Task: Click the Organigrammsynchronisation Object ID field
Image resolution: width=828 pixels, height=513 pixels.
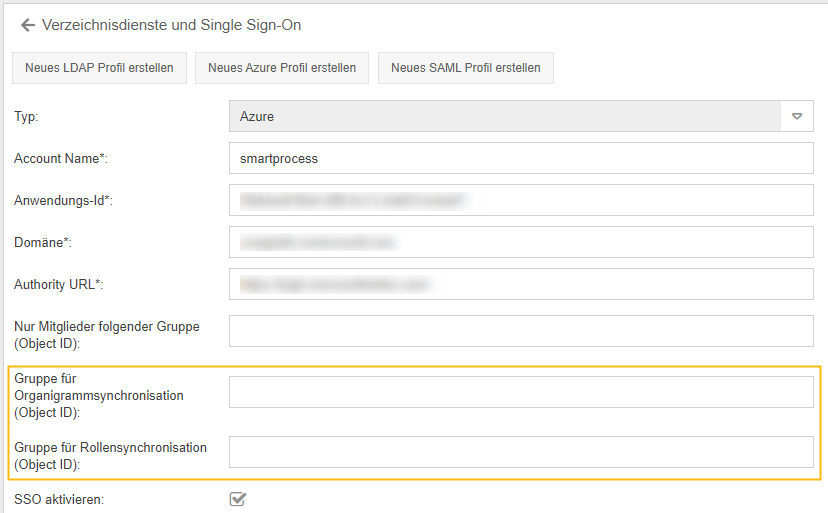Action: [x=521, y=393]
